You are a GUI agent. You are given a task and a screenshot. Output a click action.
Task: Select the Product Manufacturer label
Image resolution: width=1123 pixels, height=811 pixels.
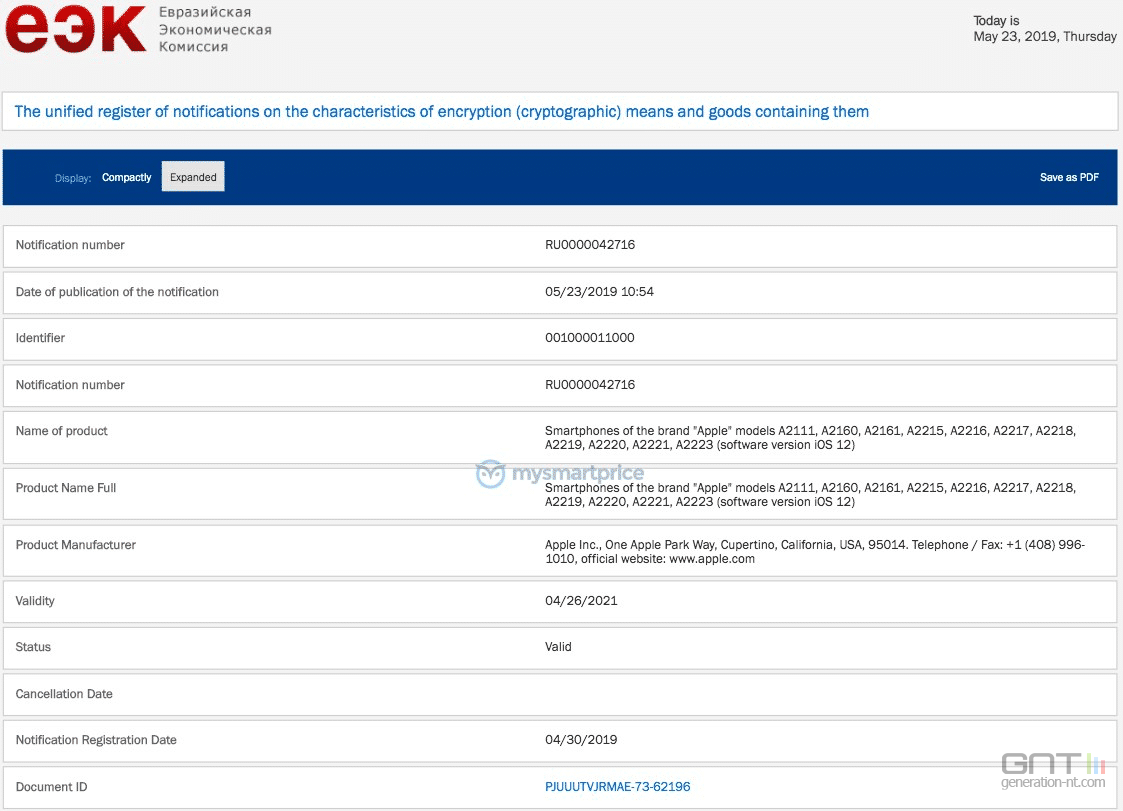point(75,545)
